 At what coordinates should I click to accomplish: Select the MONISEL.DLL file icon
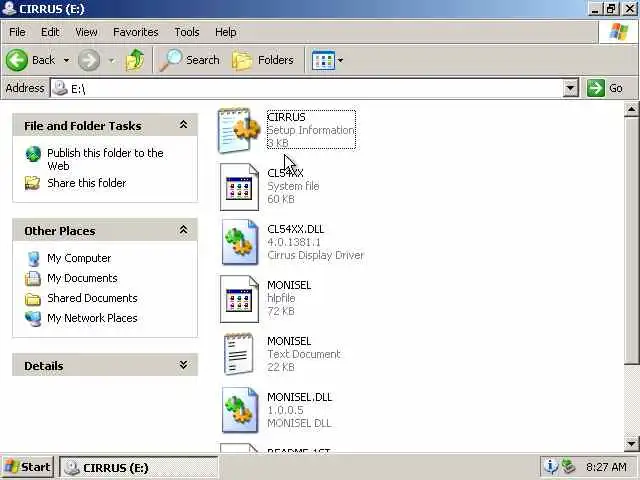240,410
